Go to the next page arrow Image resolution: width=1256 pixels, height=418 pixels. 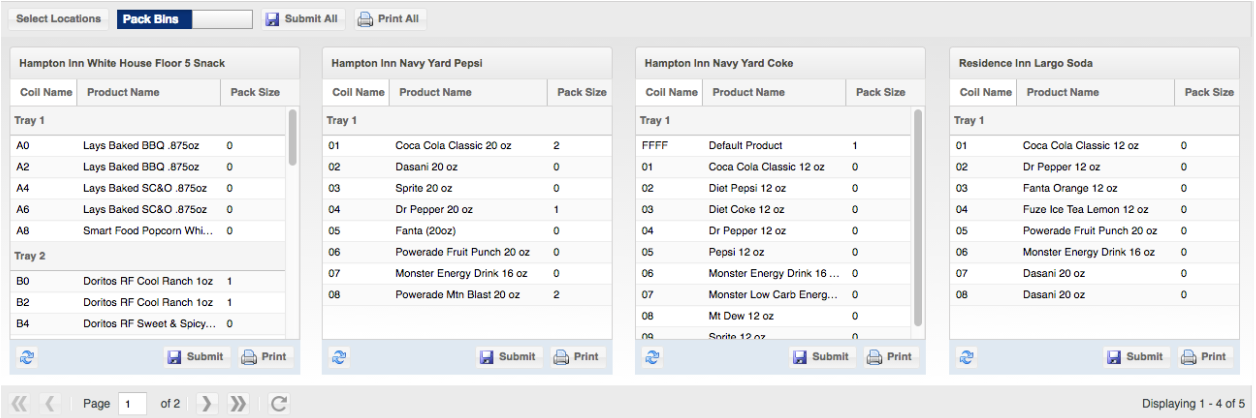(206, 404)
